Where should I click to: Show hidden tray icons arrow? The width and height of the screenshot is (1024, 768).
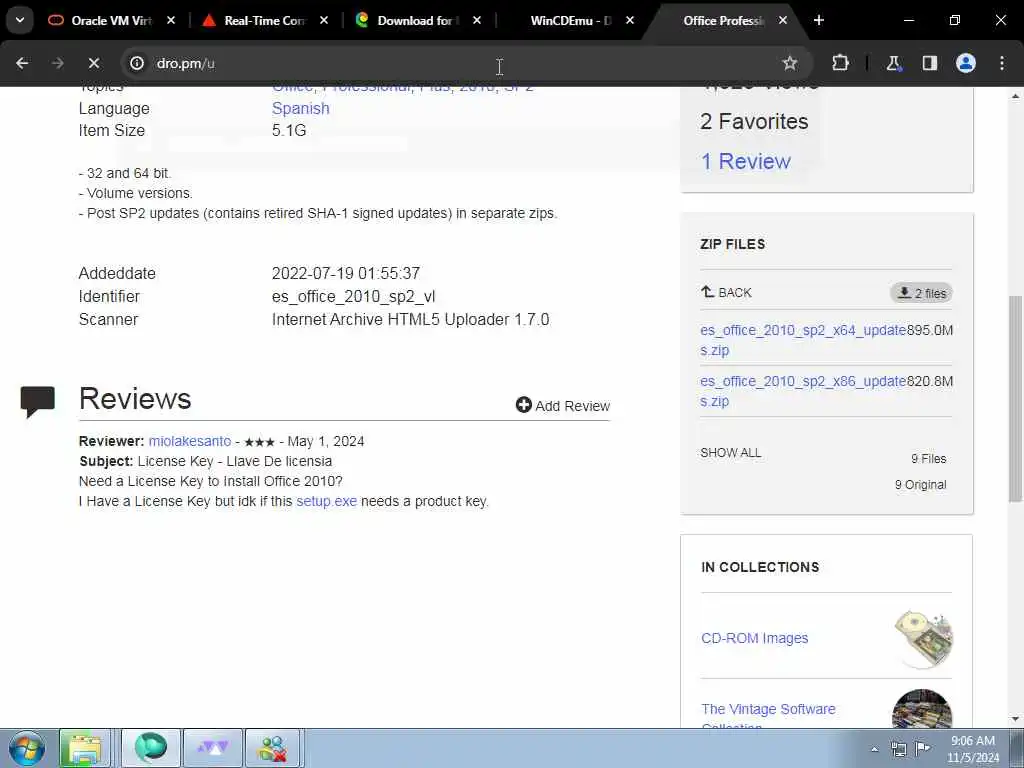pyautogui.click(x=874, y=749)
